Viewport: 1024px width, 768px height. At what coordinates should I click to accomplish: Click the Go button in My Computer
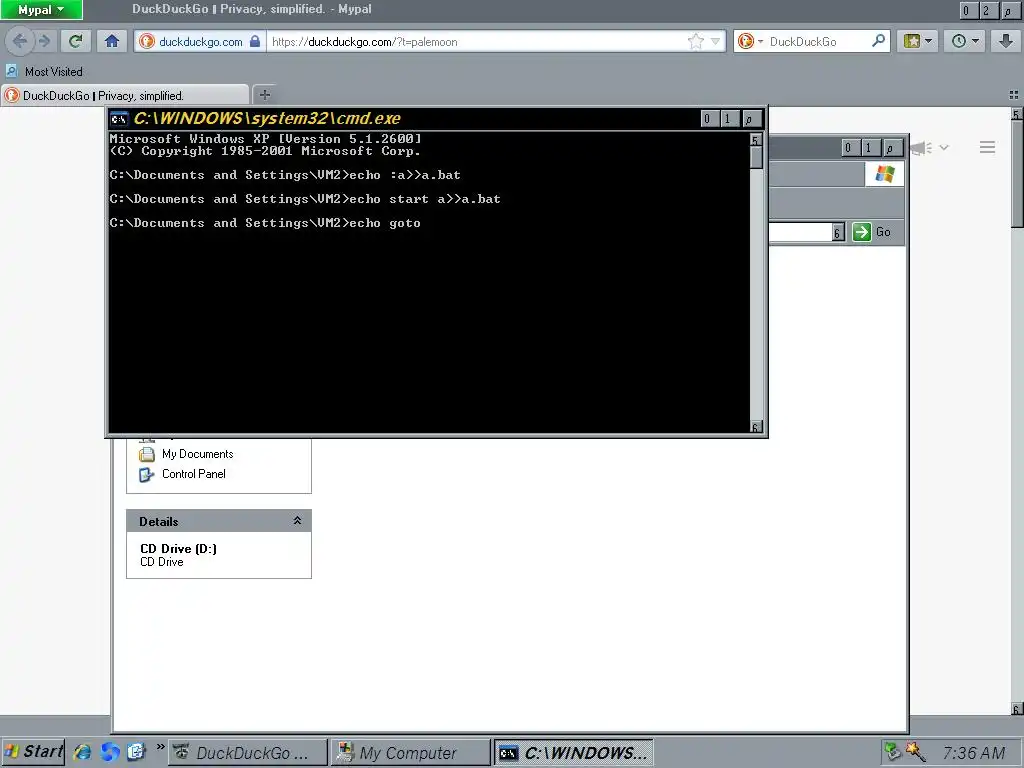(x=872, y=232)
